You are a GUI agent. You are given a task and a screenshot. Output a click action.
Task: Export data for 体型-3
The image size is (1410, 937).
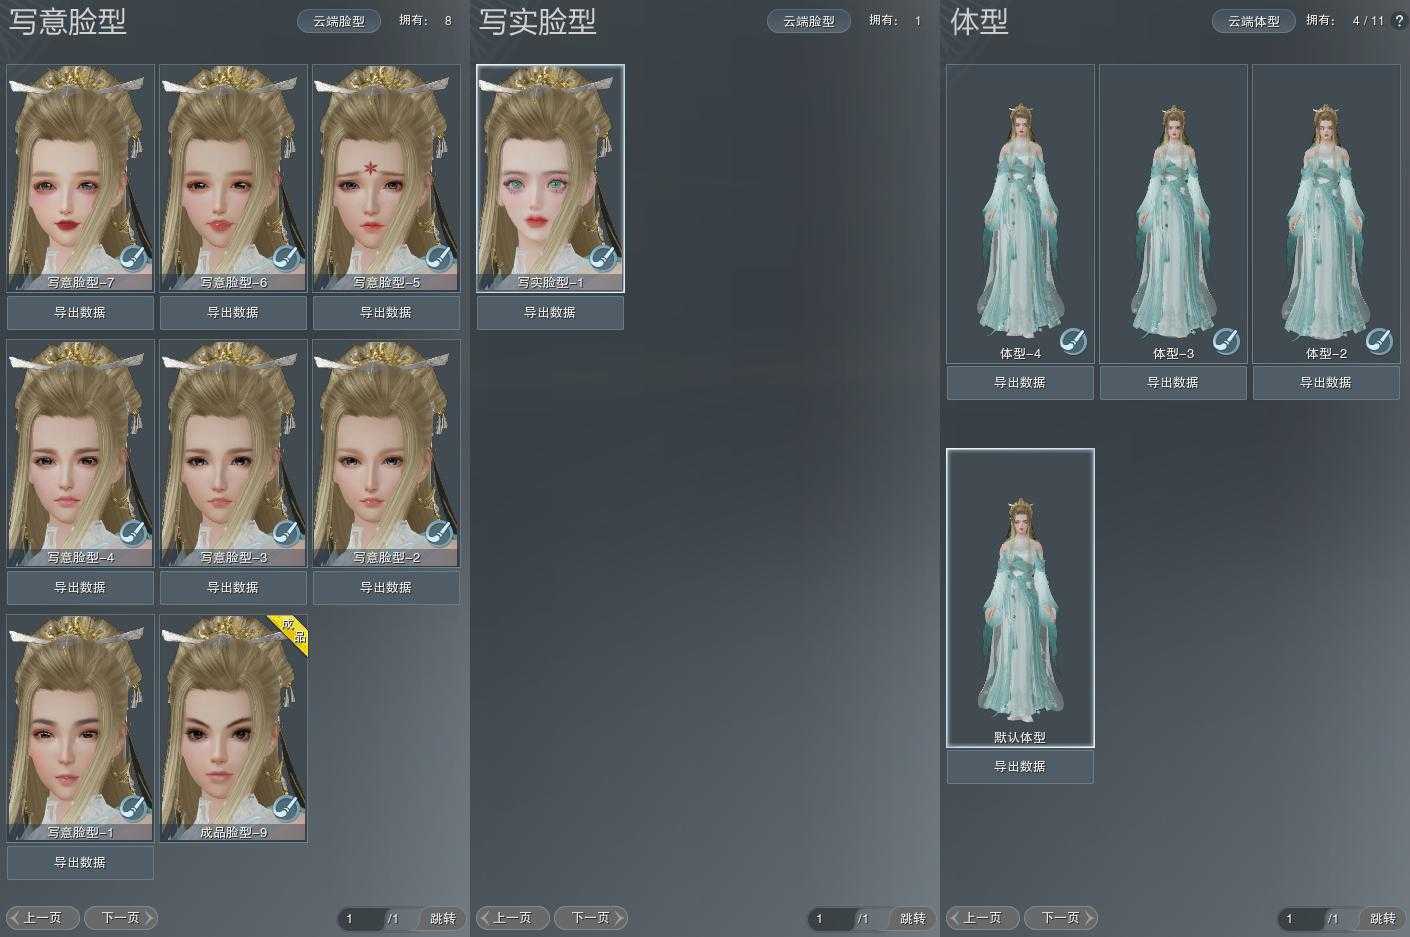click(x=1173, y=383)
